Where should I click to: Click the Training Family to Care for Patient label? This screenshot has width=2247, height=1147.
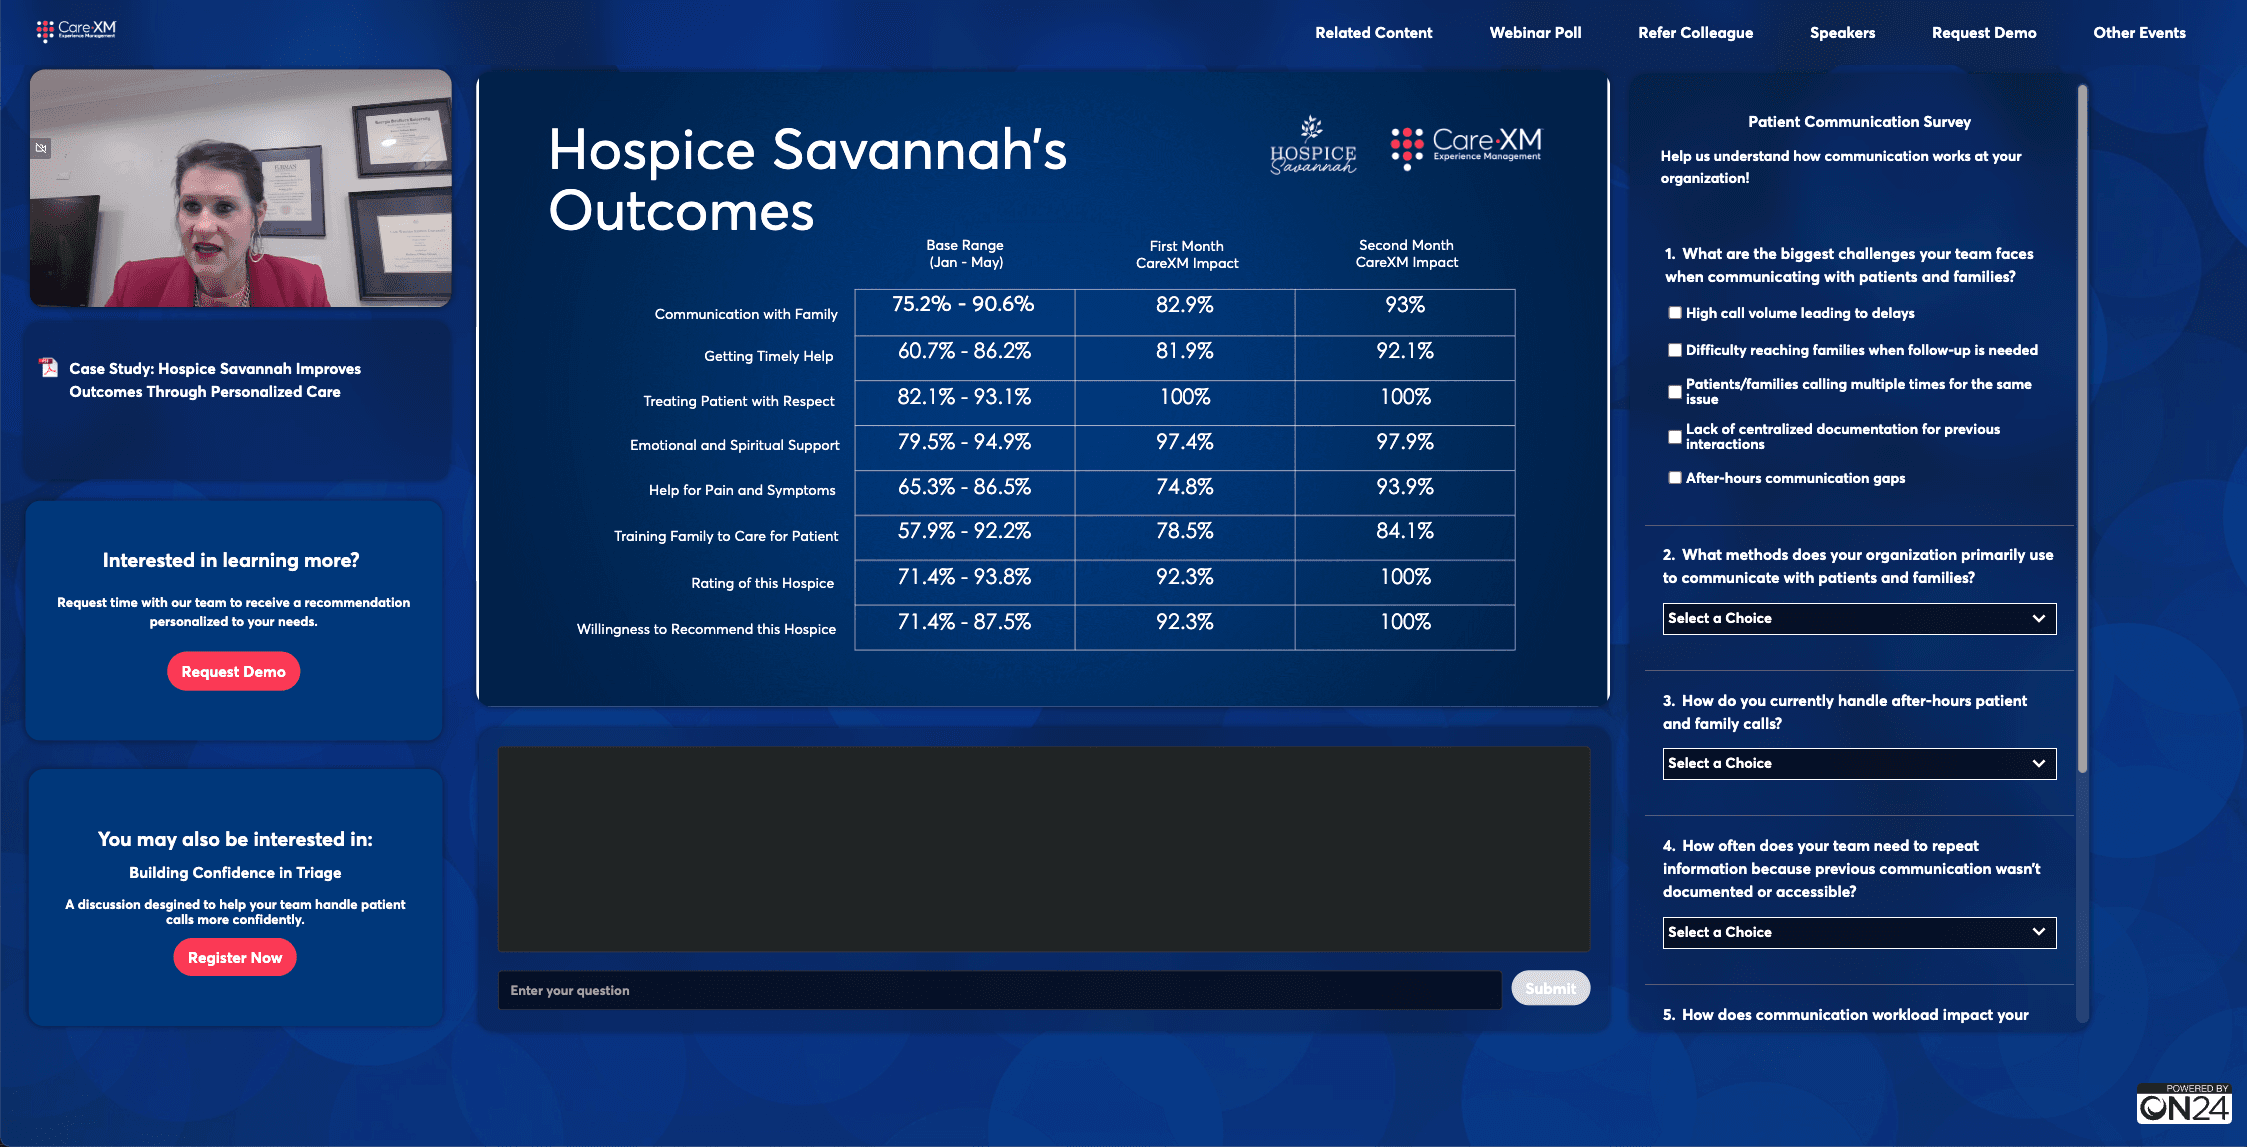click(x=726, y=536)
